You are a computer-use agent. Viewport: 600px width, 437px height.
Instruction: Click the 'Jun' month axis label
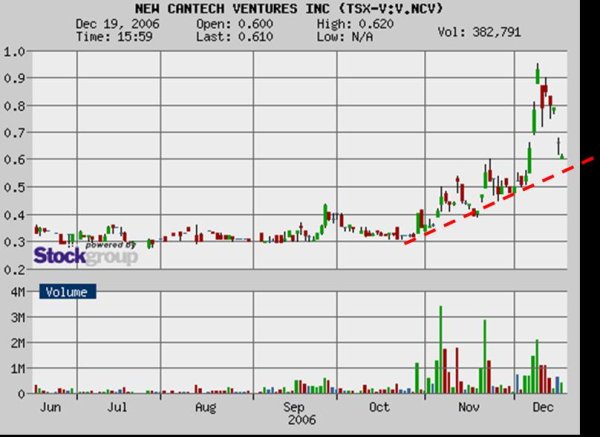click(x=51, y=407)
